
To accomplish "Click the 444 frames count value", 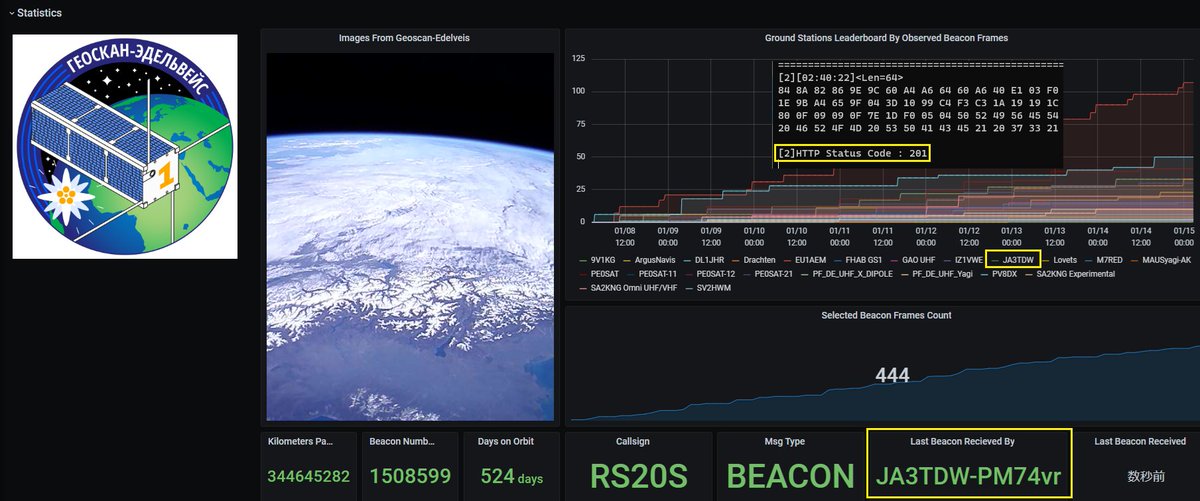I will [x=892, y=375].
